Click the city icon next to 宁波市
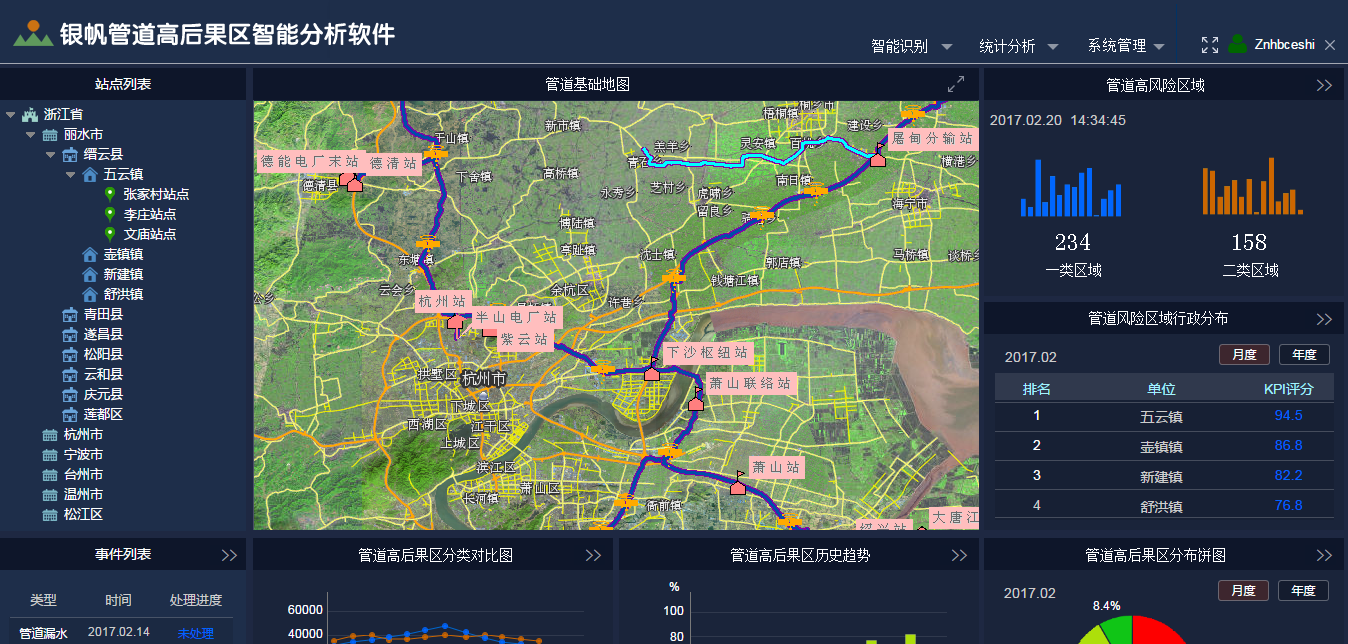The image size is (1348, 644). (50, 454)
